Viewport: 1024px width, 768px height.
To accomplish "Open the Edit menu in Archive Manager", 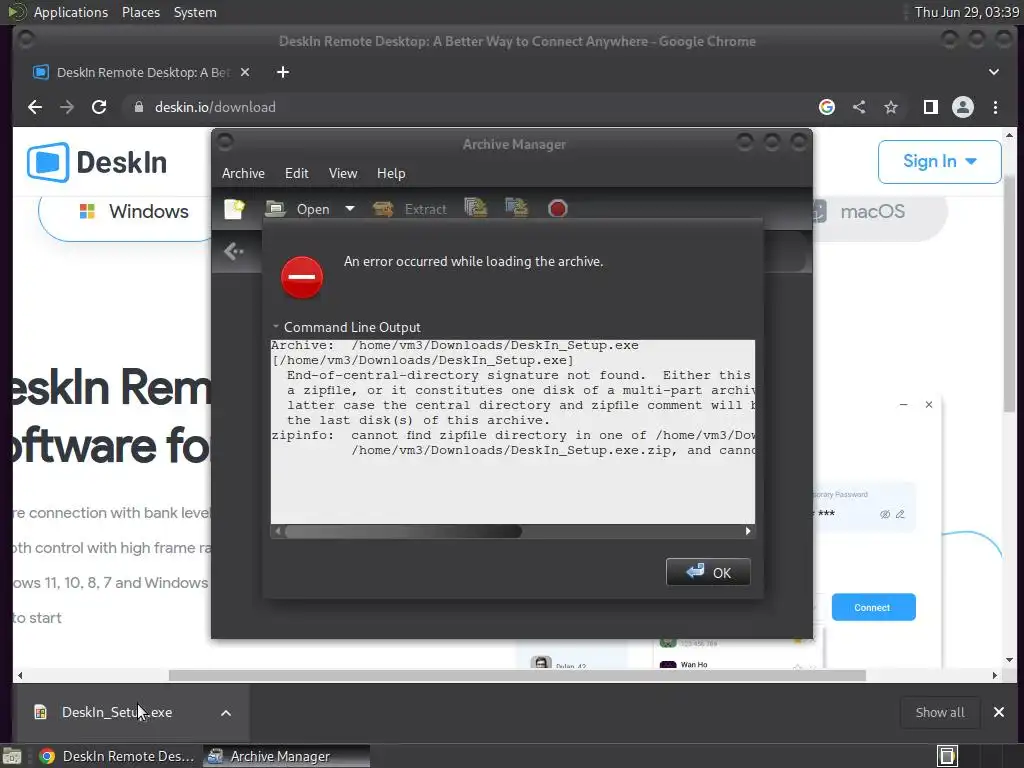I will [296, 173].
